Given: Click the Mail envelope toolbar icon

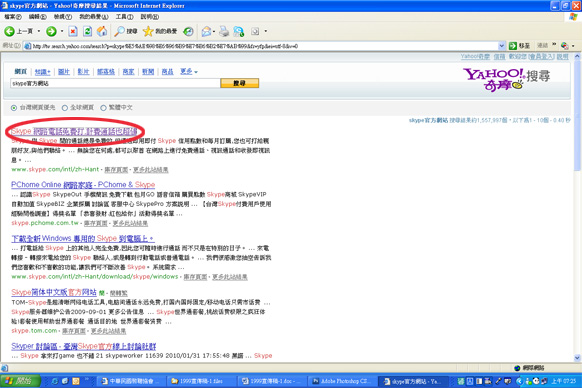Looking at the screenshot, I should tap(206, 32).
